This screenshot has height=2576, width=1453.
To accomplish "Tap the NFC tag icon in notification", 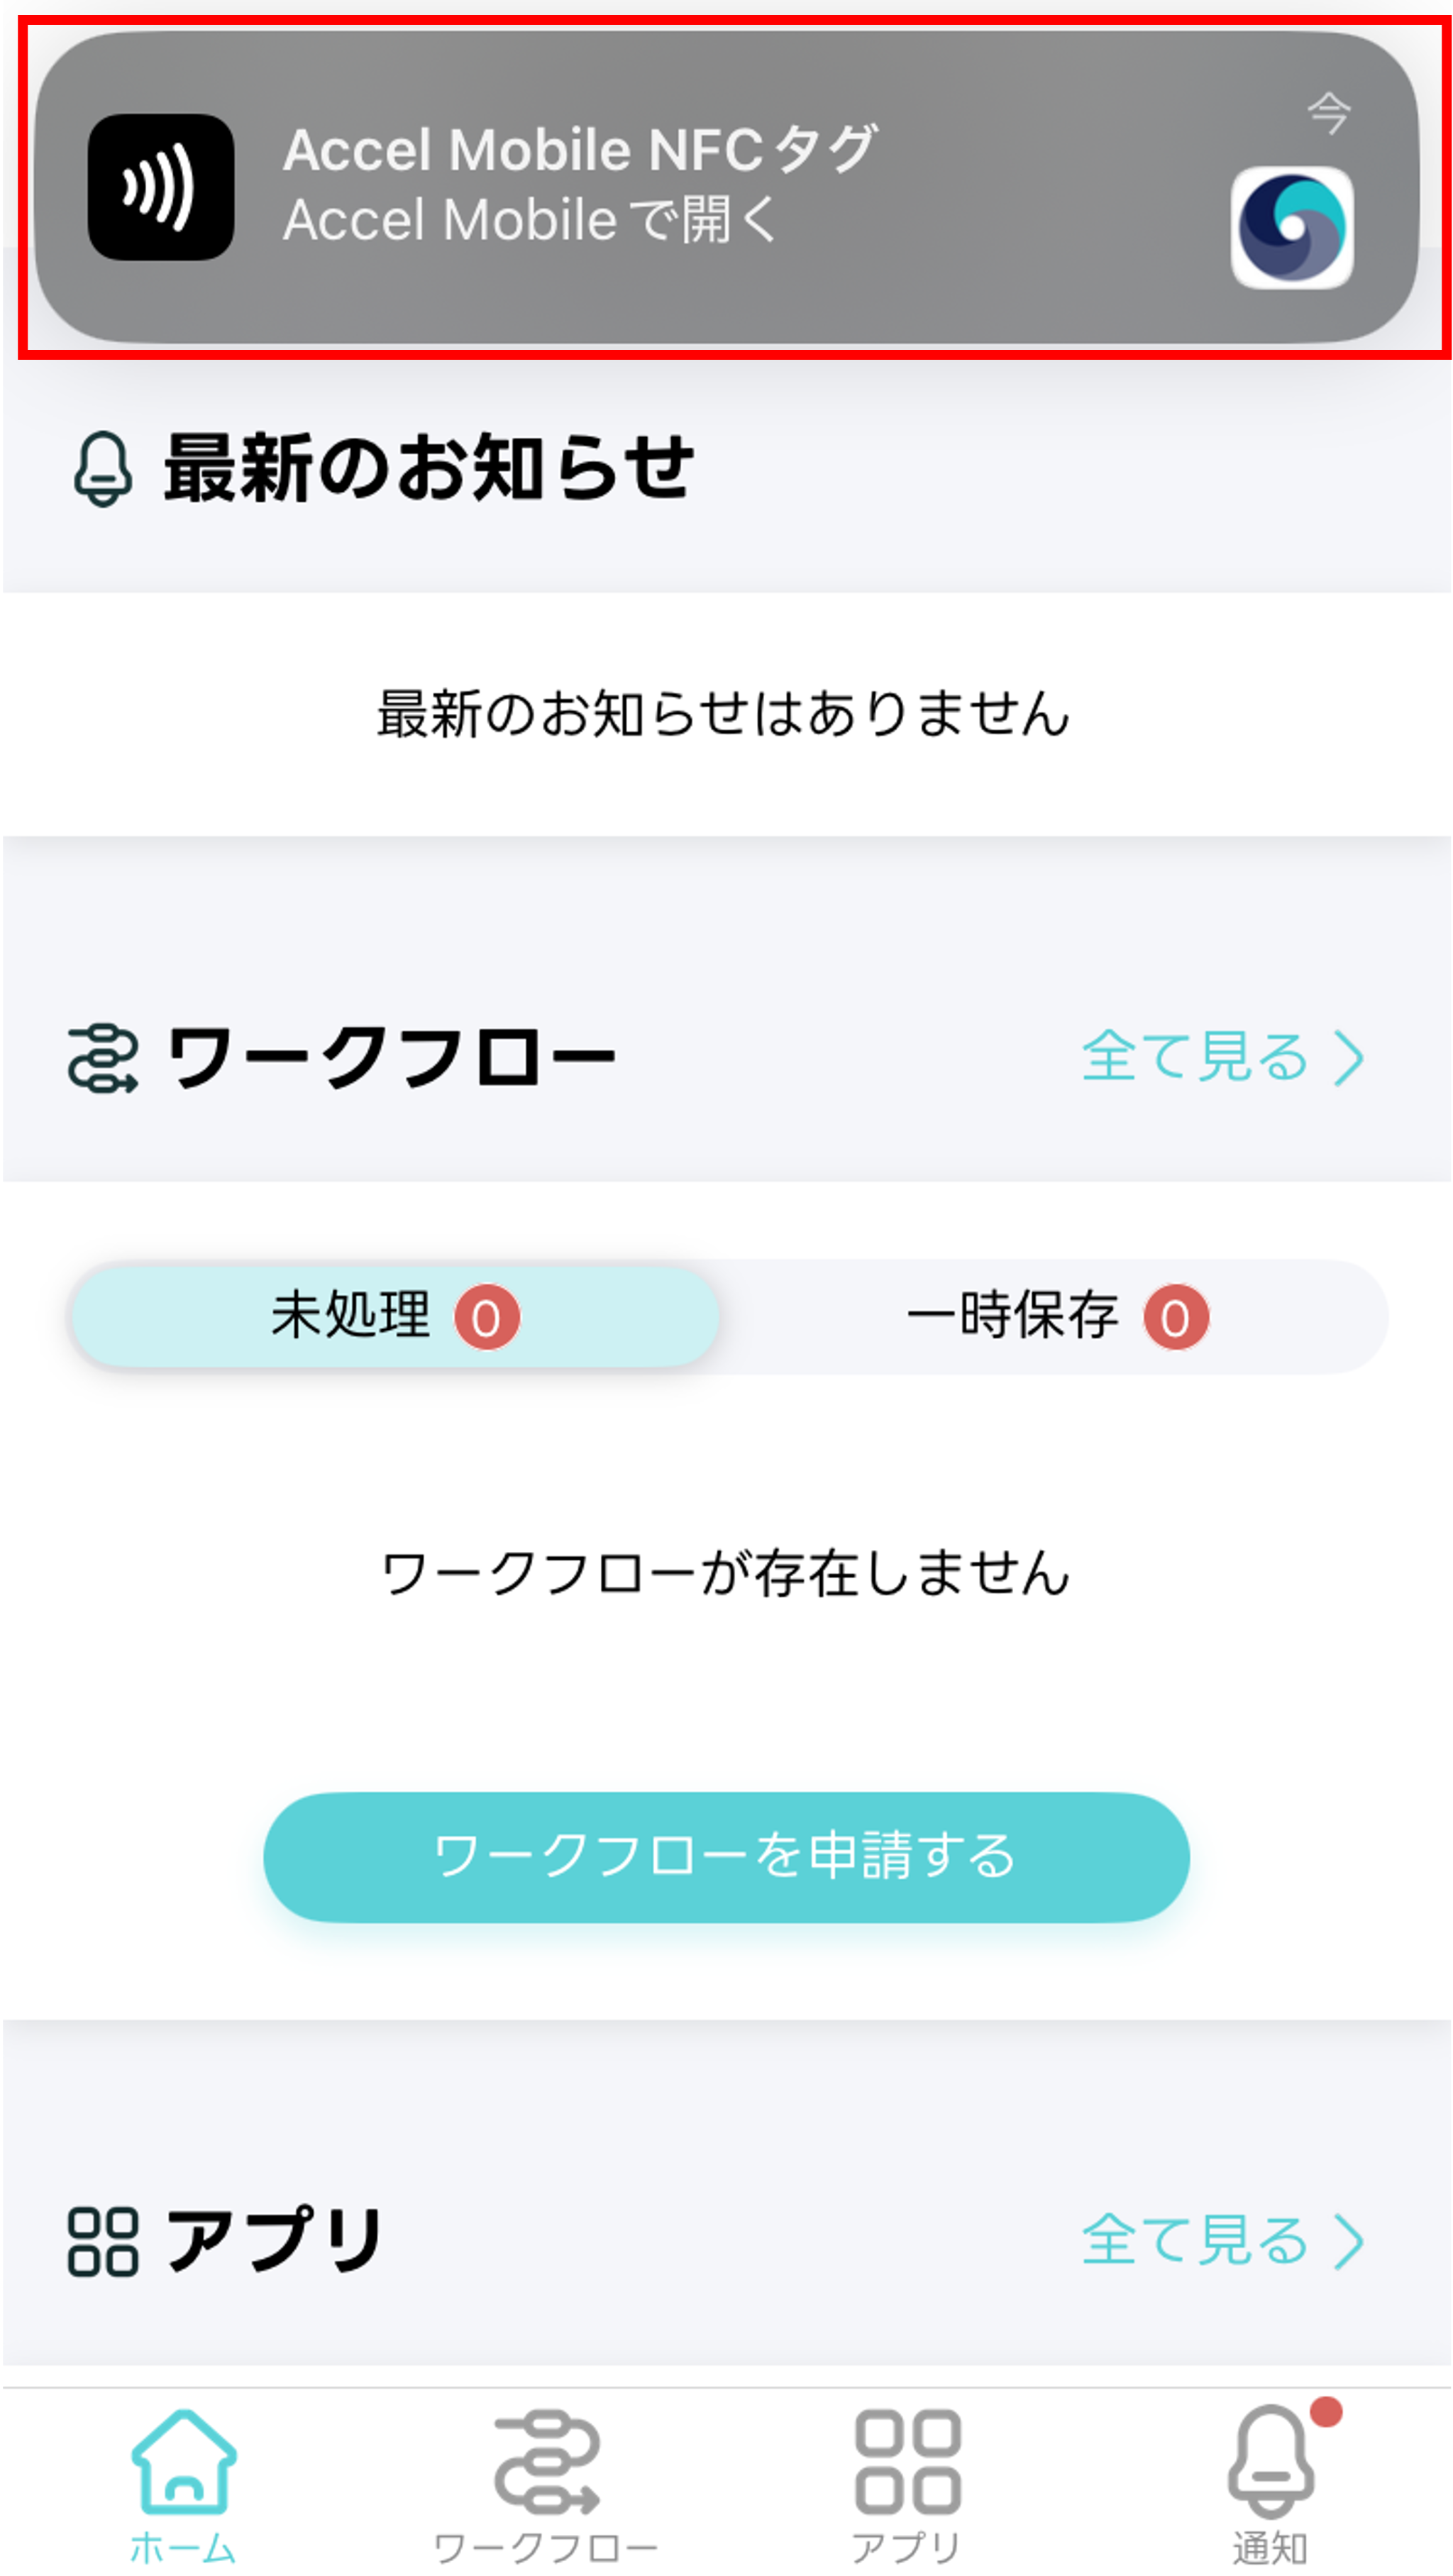I will (x=161, y=187).
